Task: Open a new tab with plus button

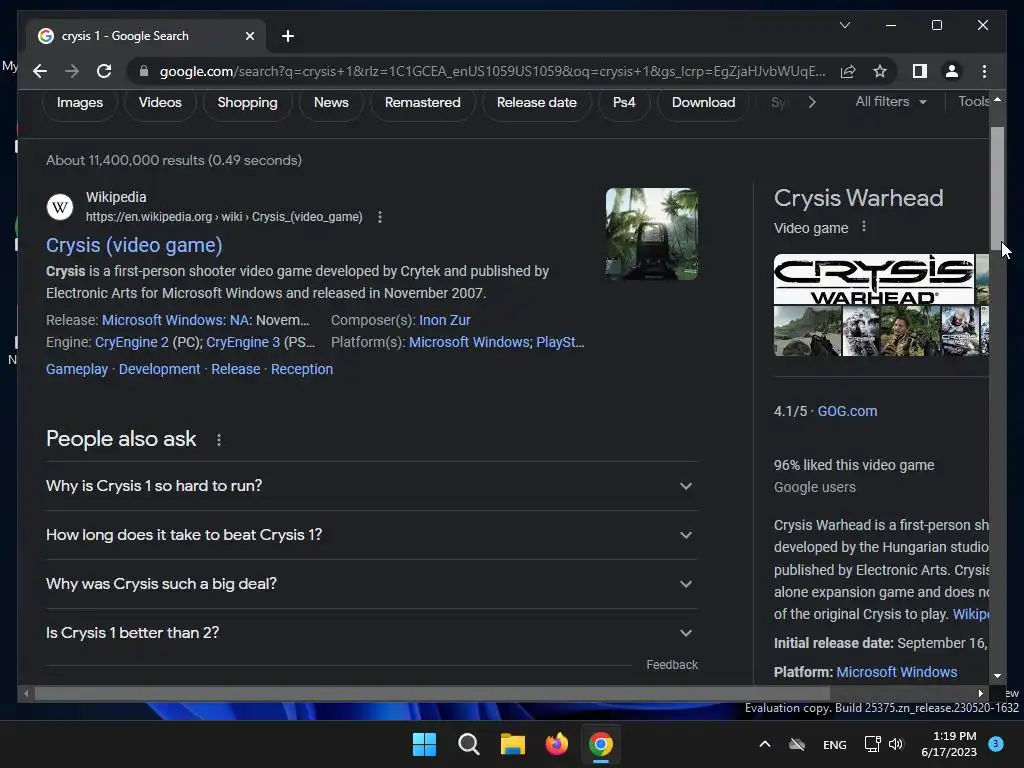Action: pyautogui.click(x=288, y=36)
